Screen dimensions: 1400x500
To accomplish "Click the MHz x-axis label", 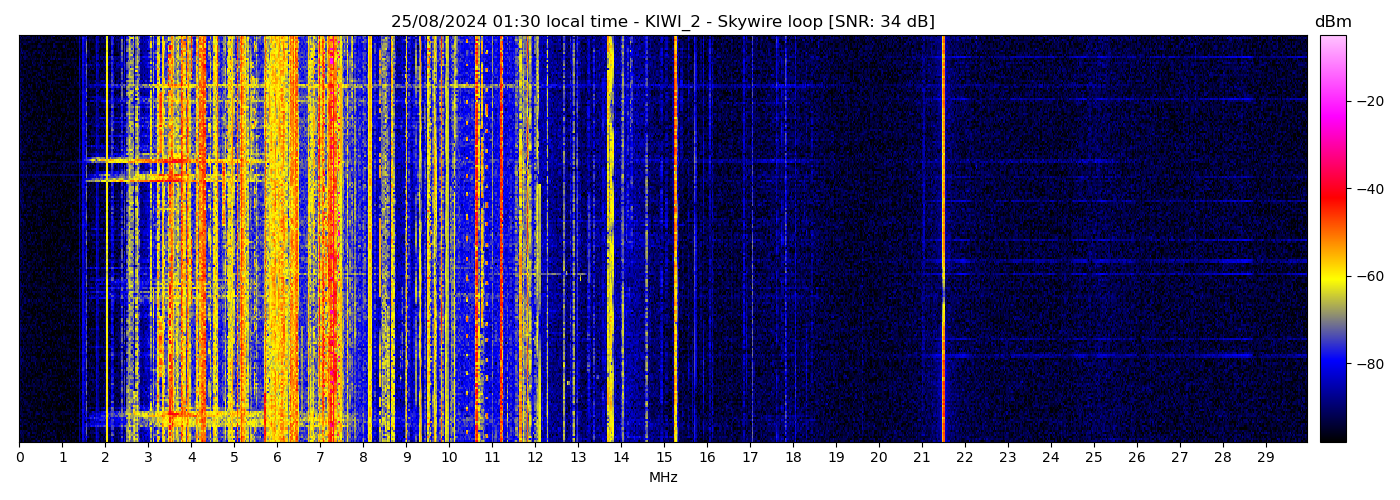I will [x=663, y=478].
